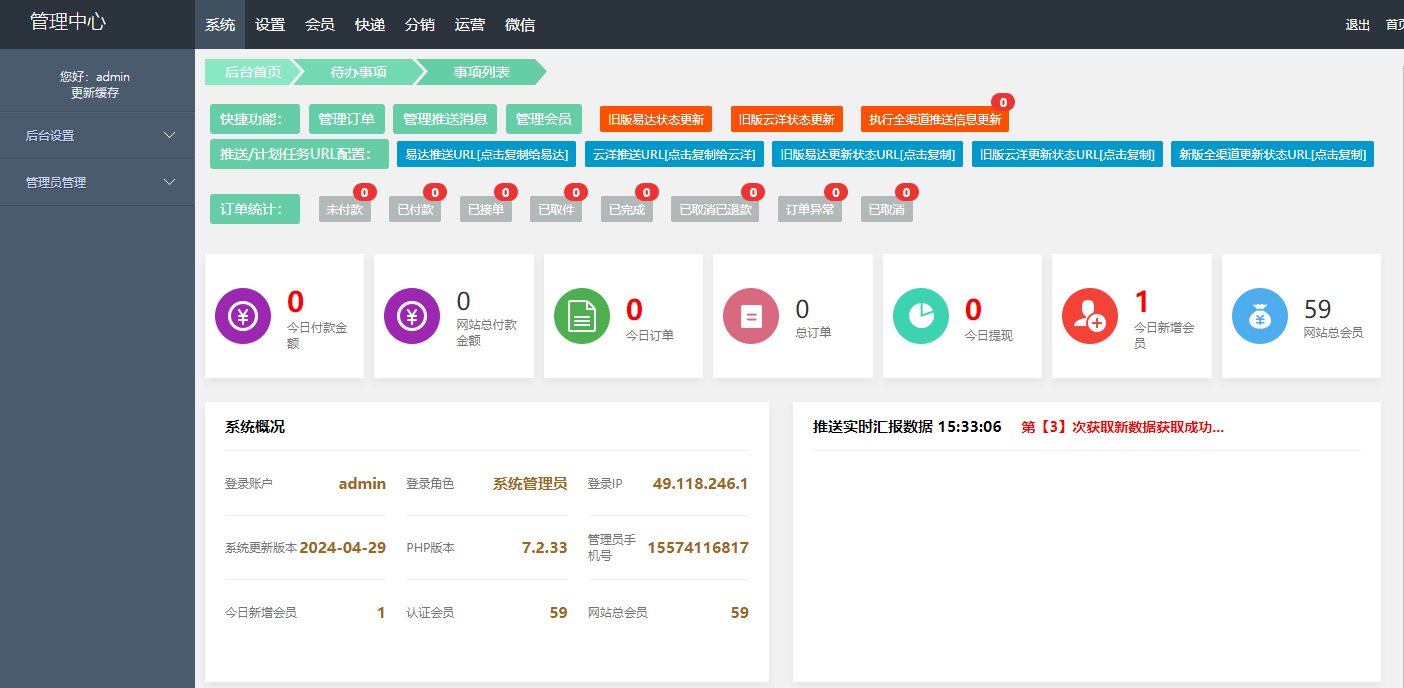Click the orange 旧版易达状态更新 button
Viewport: 1404px width, 688px height.
click(x=656, y=118)
